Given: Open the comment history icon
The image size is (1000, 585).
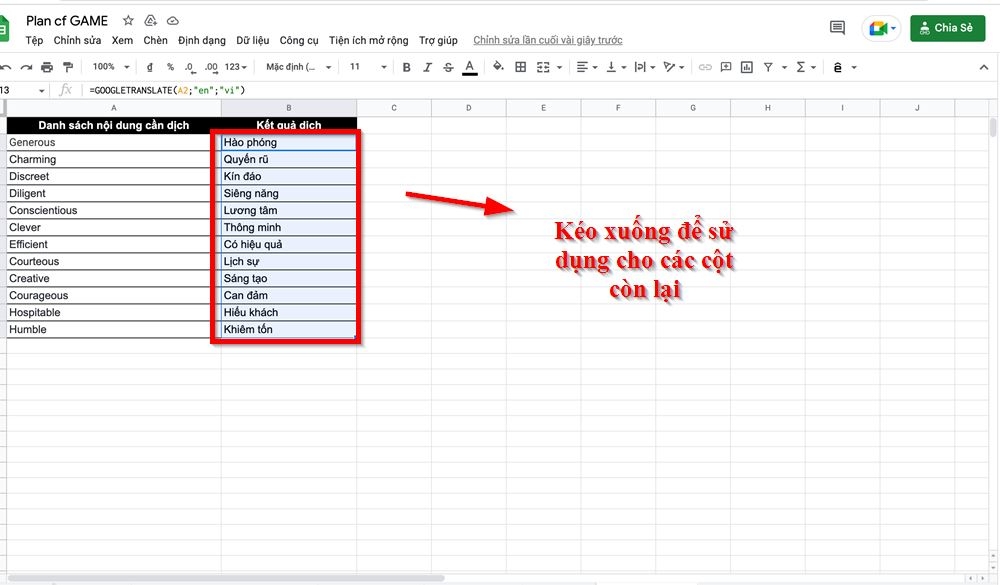Looking at the screenshot, I should click(x=837, y=27).
